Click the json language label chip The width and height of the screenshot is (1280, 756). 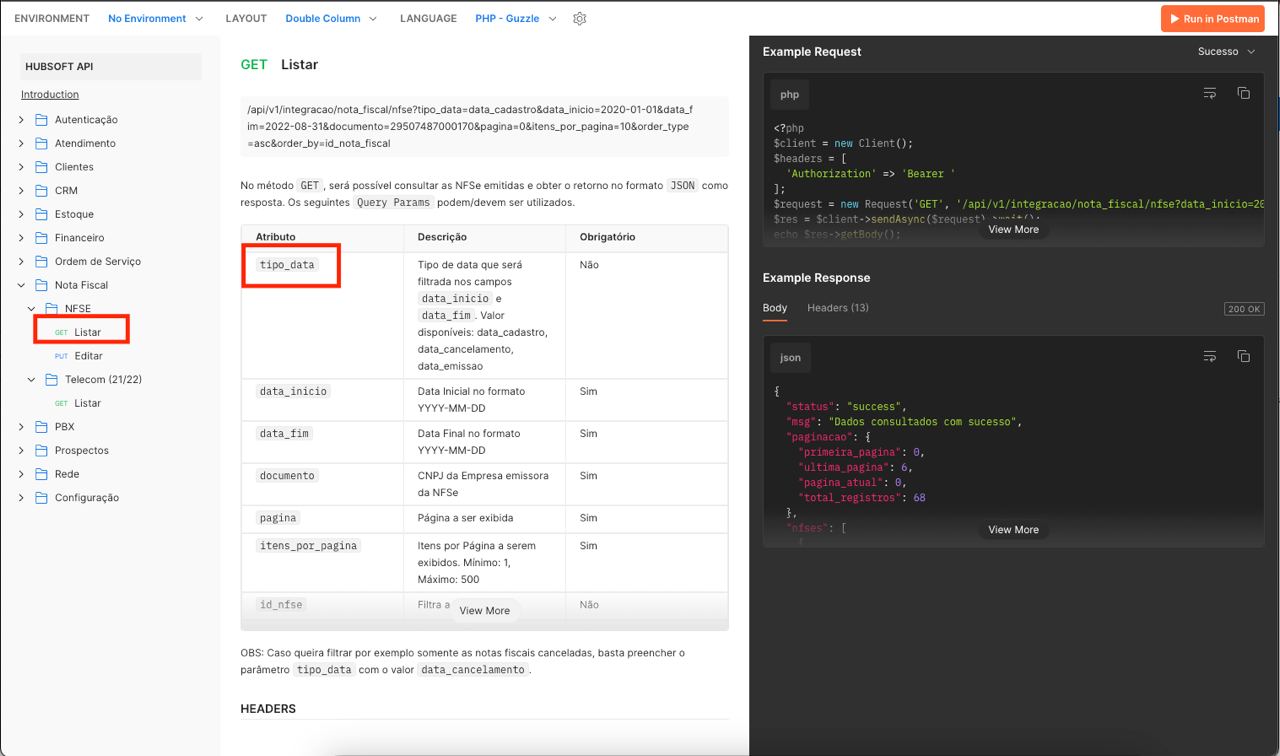point(790,357)
